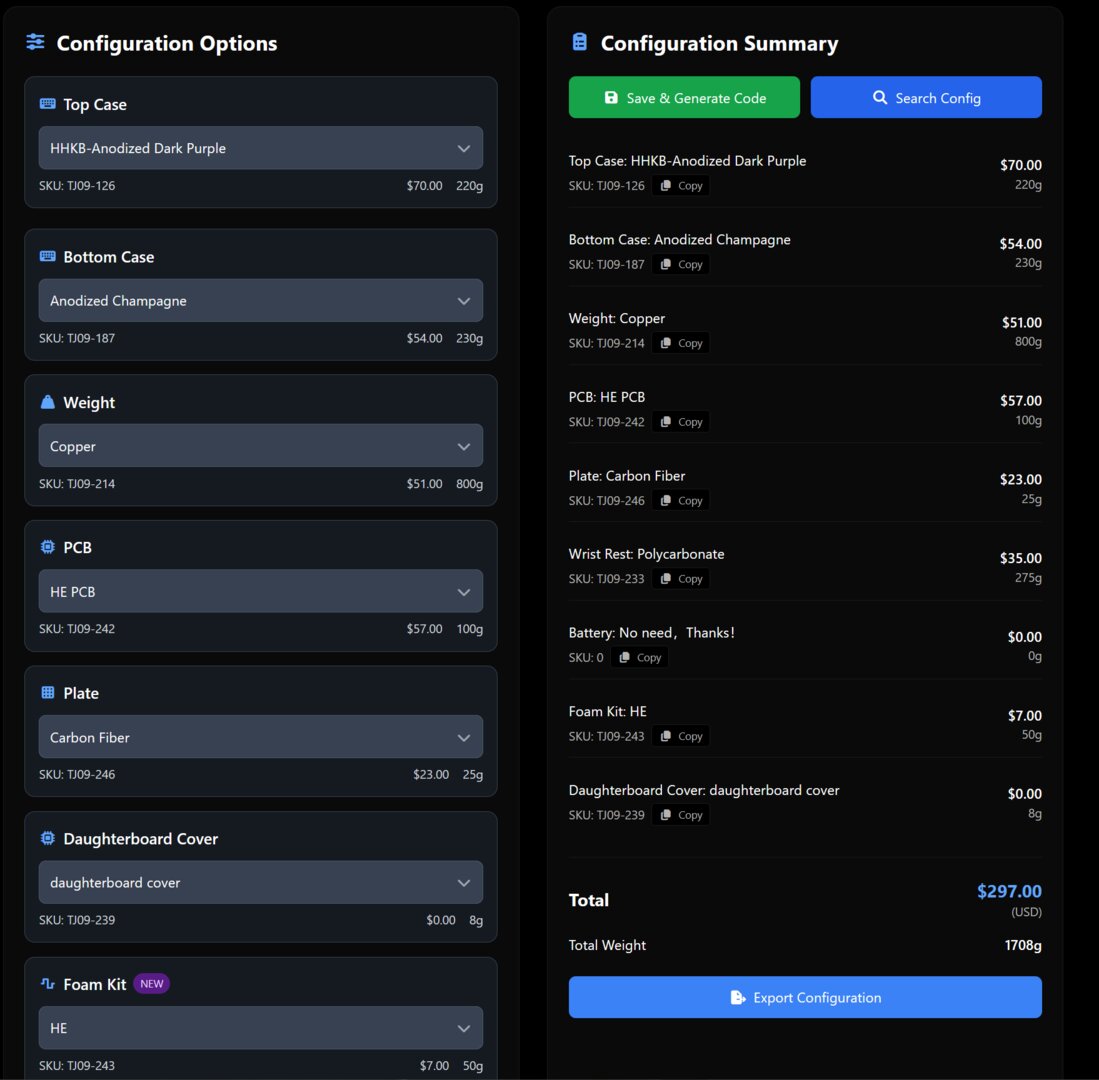Click the Search Config button

(x=926, y=98)
